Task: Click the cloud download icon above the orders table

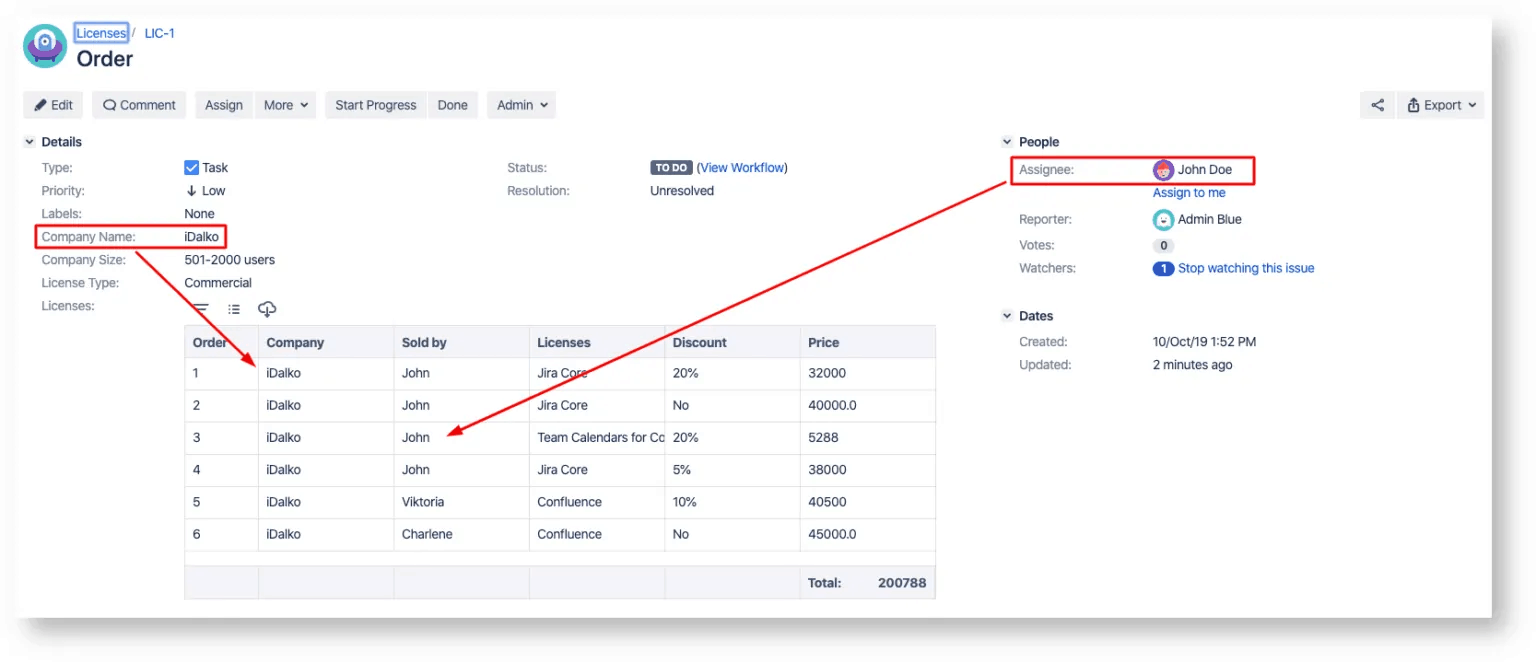Action: click(x=266, y=309)
